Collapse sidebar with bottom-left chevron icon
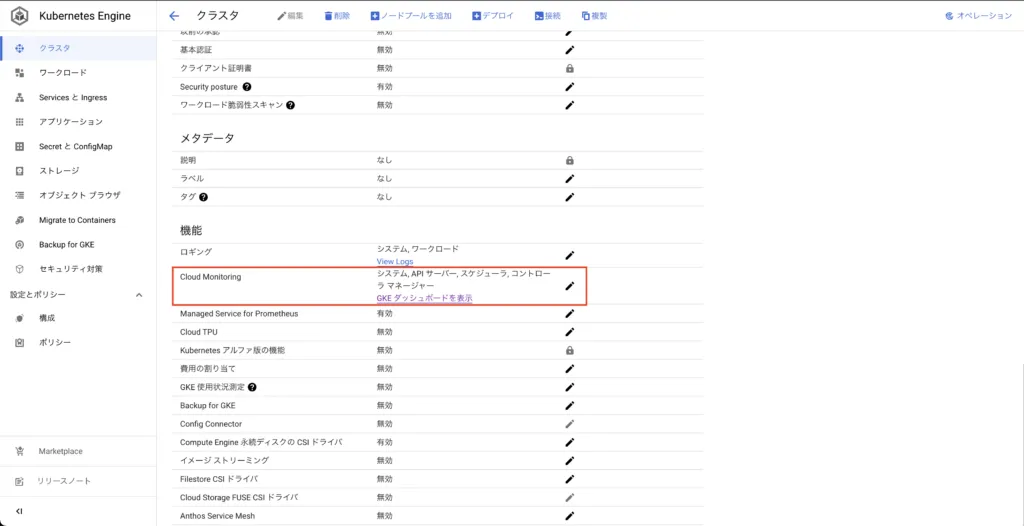The height and width of the screenshot is (526, 1024). 20,511
